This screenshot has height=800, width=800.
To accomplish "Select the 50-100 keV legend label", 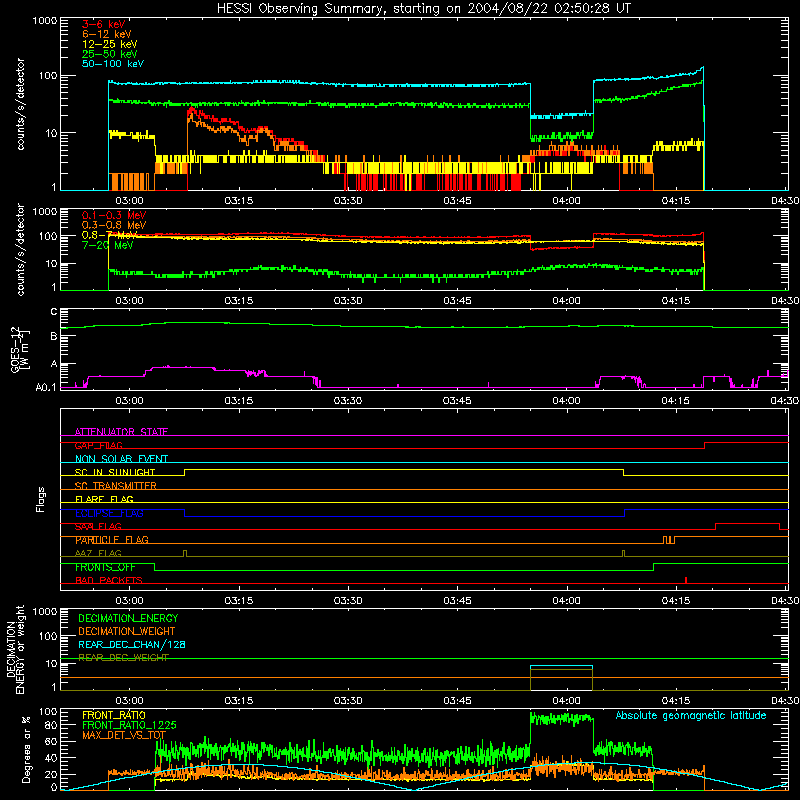I will tap(113, 63).
